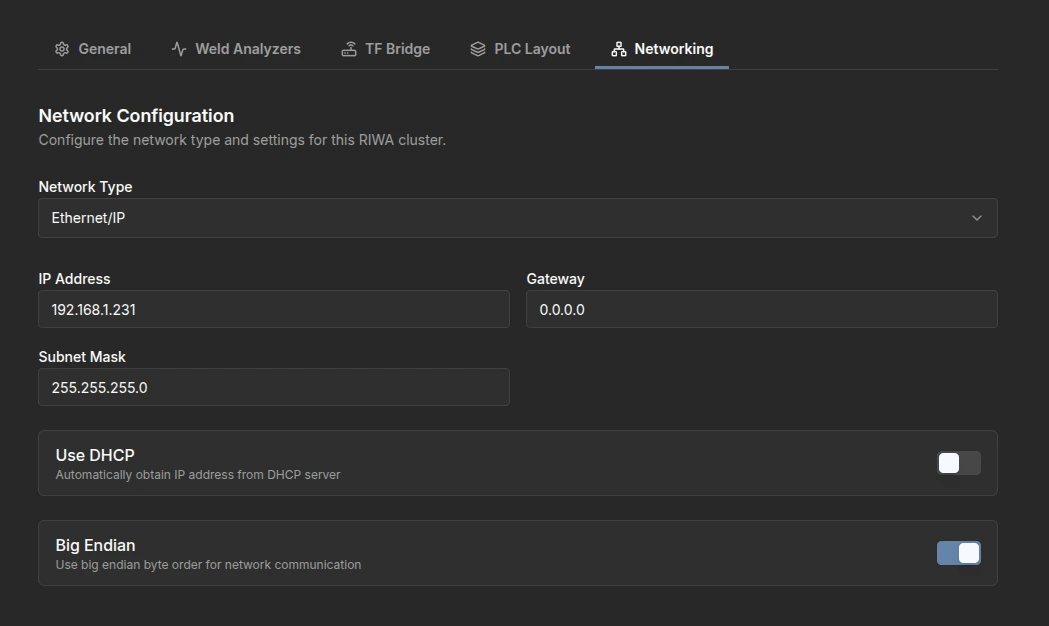
Task: Open the General tab
Action: point(92,49)
